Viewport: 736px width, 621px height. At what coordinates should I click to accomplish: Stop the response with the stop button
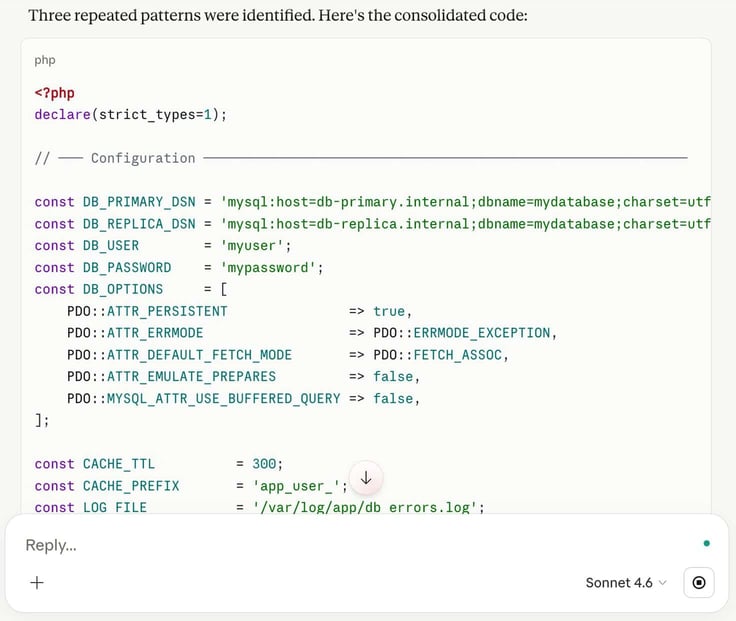(x=699, y=583)
